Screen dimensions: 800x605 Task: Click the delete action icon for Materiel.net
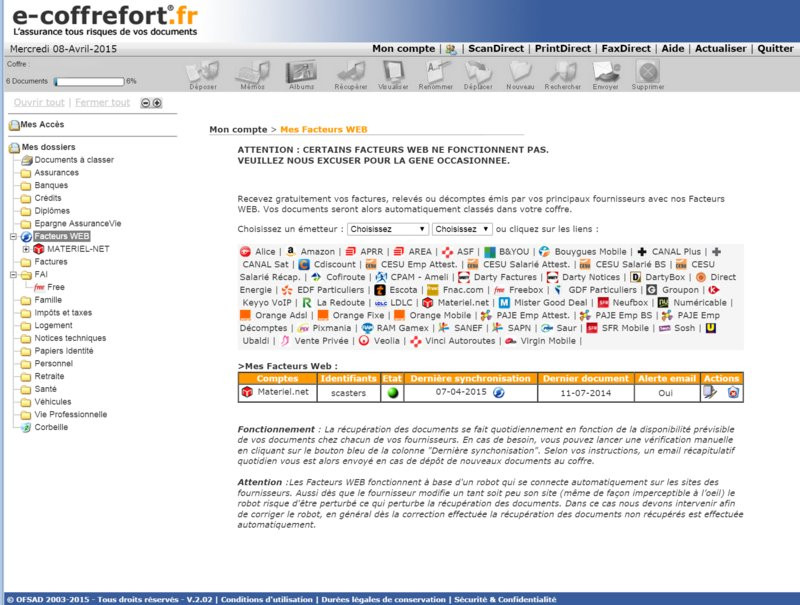733,392
